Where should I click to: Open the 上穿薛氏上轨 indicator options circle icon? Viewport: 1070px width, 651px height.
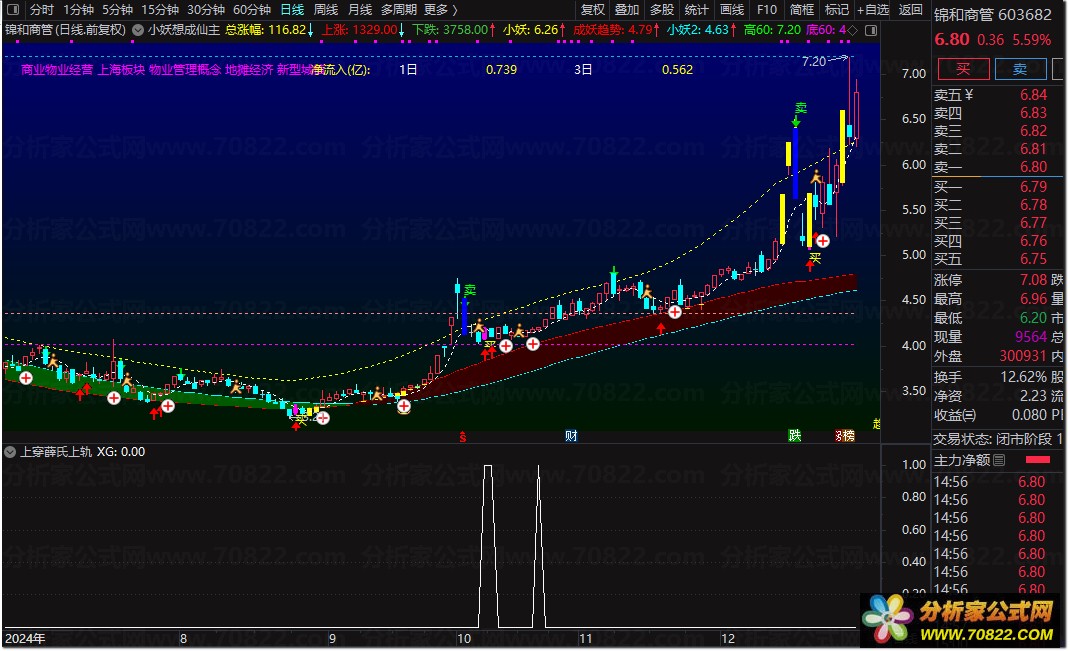click(x=10, y=452)
